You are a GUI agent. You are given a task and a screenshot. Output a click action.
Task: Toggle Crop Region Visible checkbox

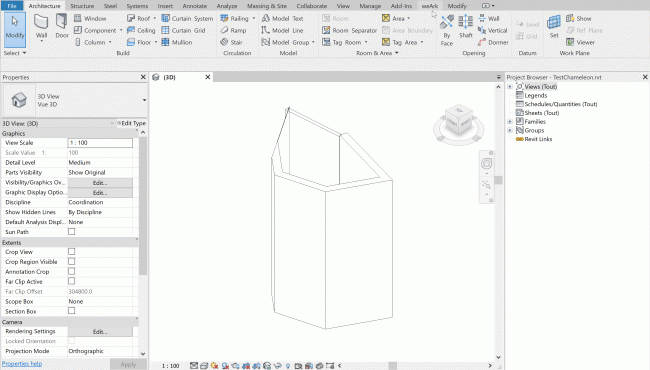point(72,261)
